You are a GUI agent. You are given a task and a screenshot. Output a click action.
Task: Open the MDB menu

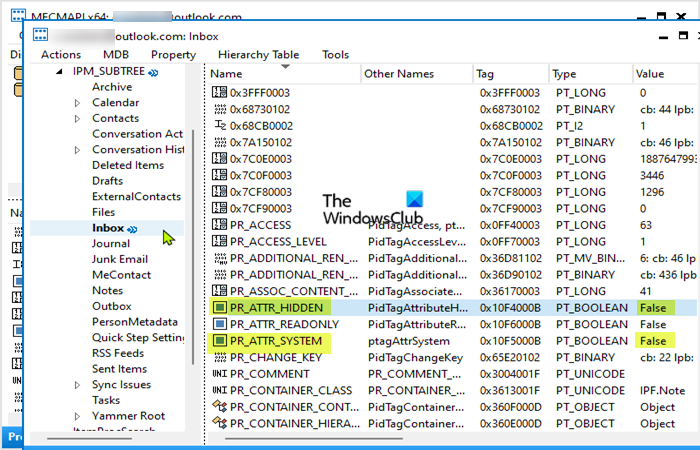(x=116, y=54)
